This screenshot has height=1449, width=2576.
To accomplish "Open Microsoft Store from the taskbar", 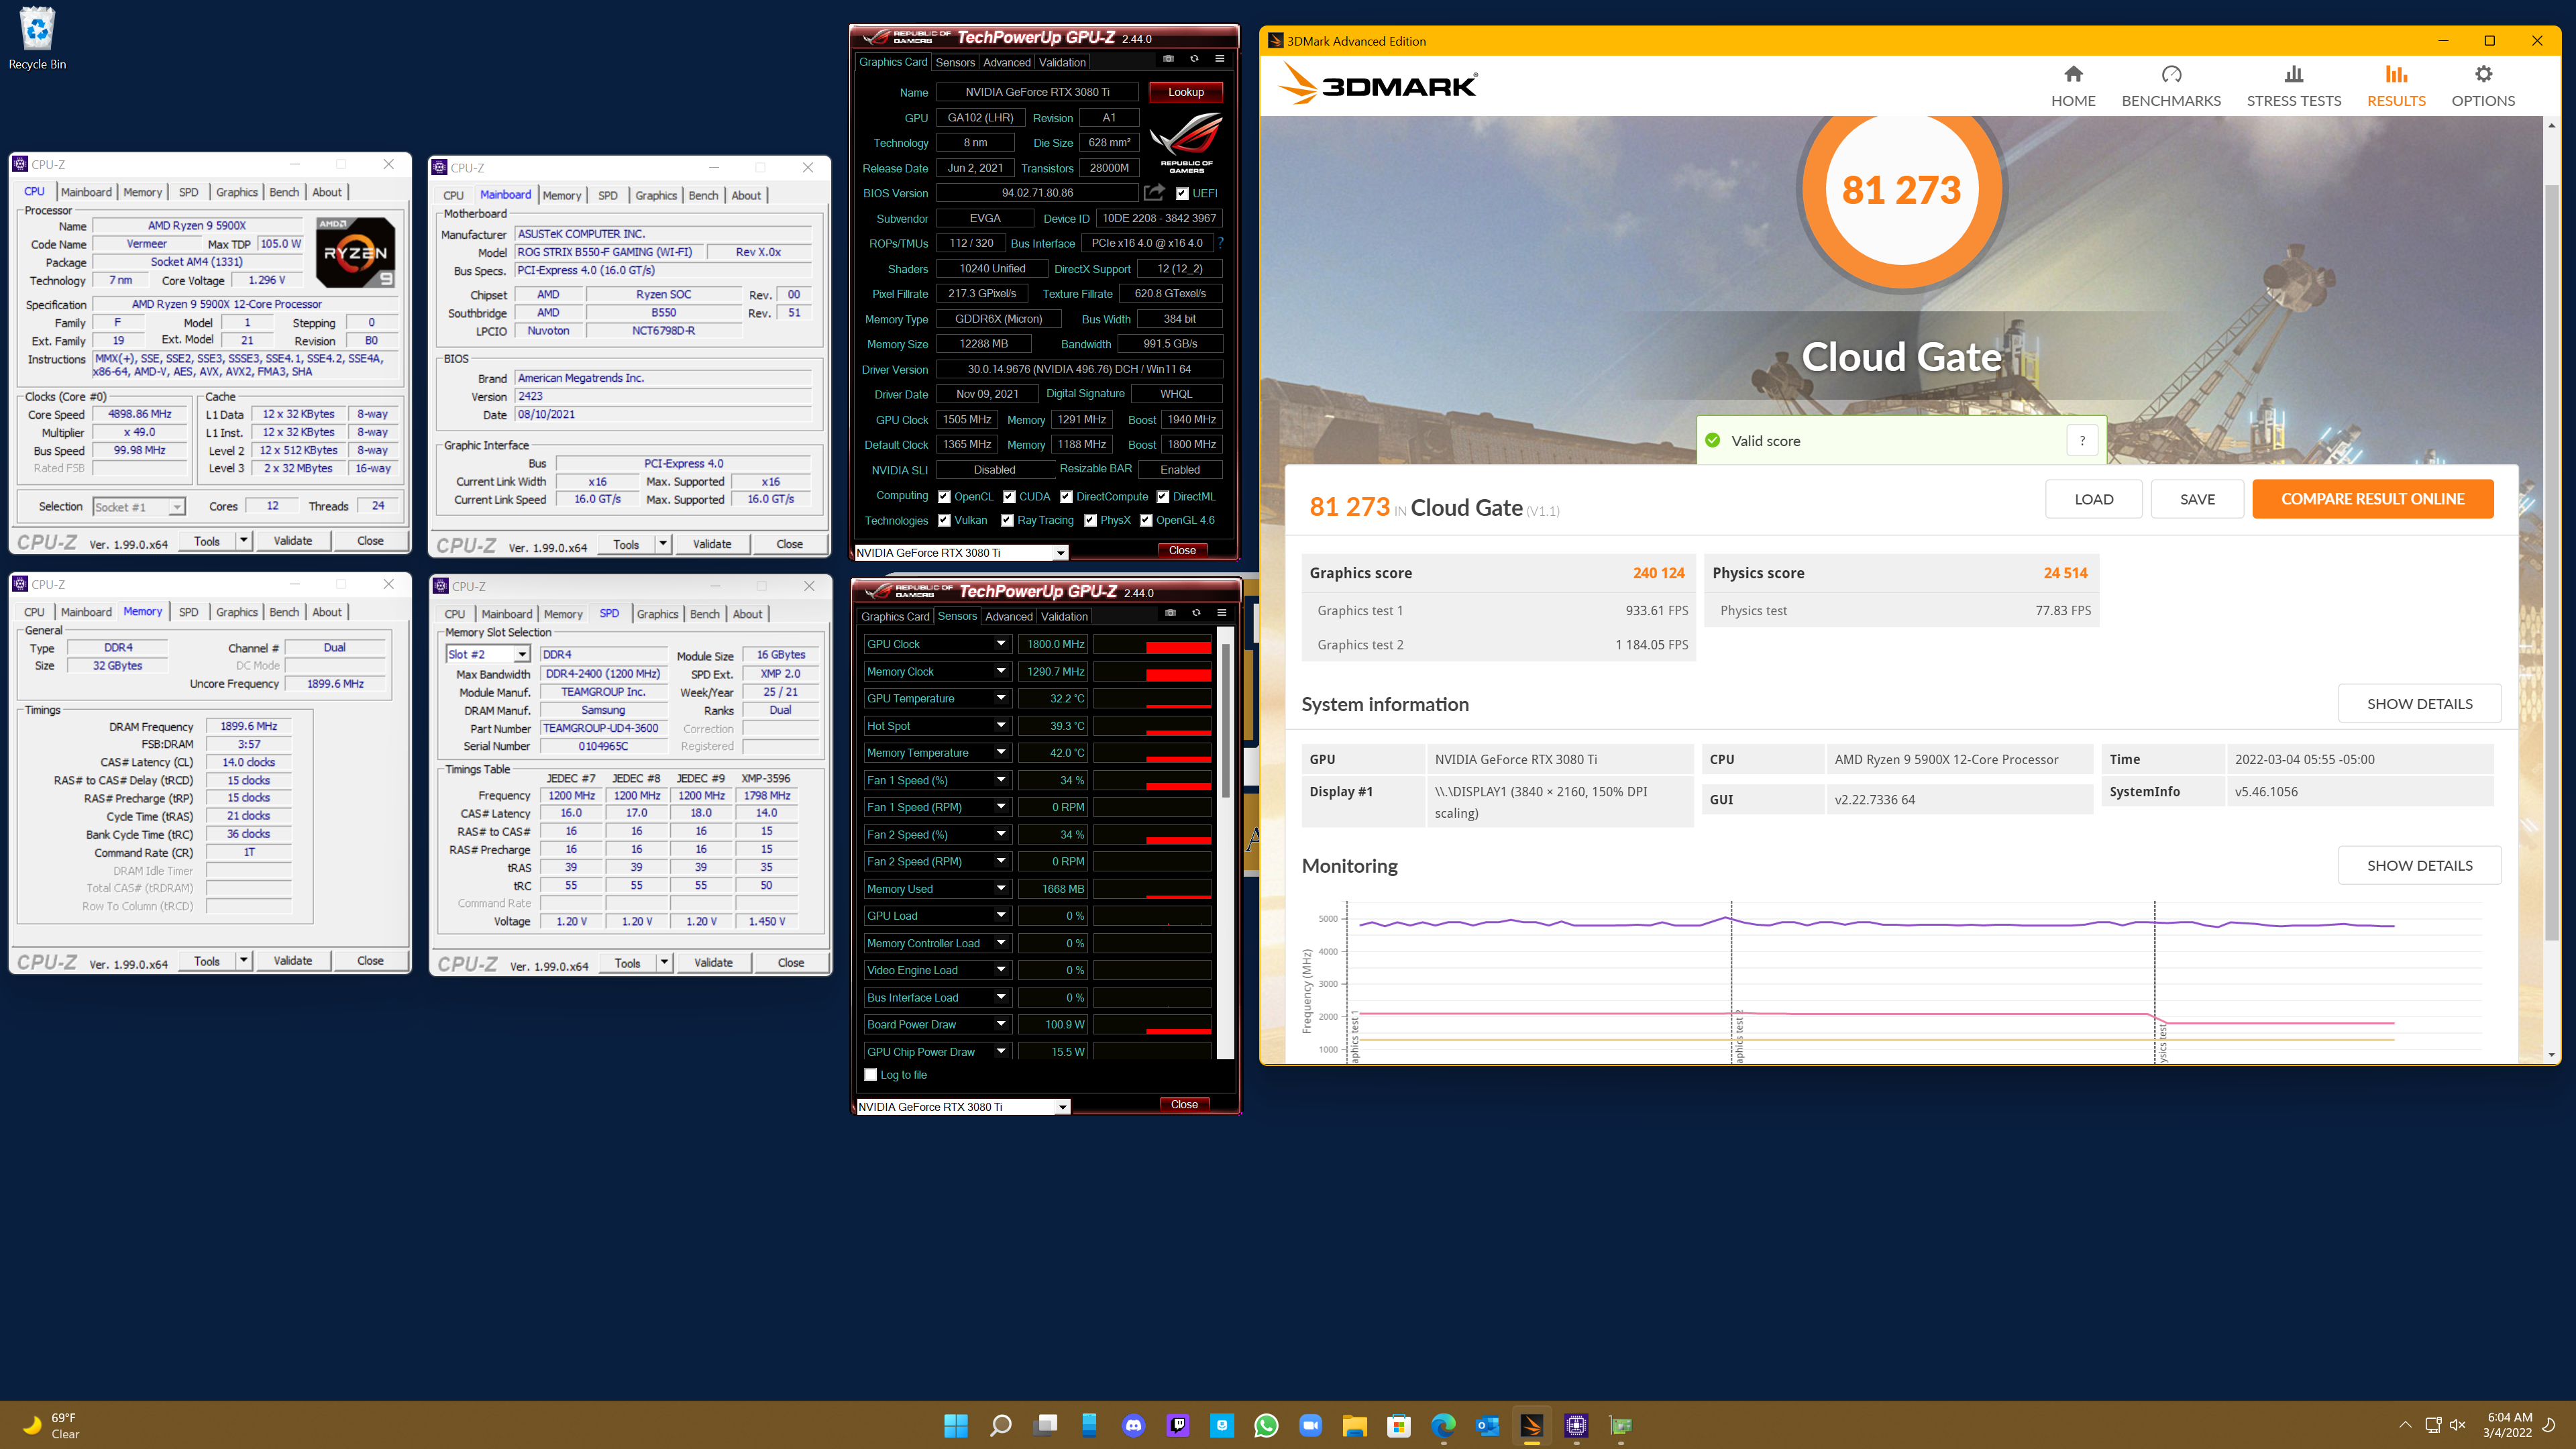I will point(1399,1425).
